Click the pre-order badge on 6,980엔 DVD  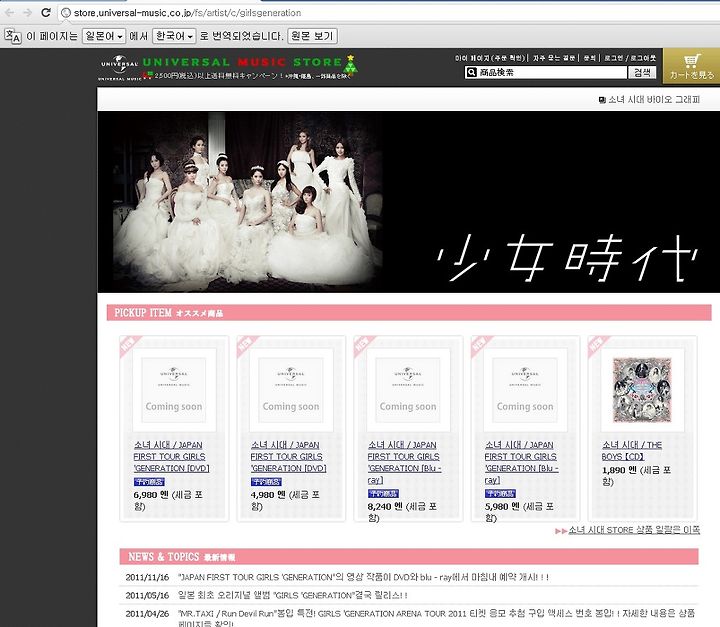tap(149, 482)
